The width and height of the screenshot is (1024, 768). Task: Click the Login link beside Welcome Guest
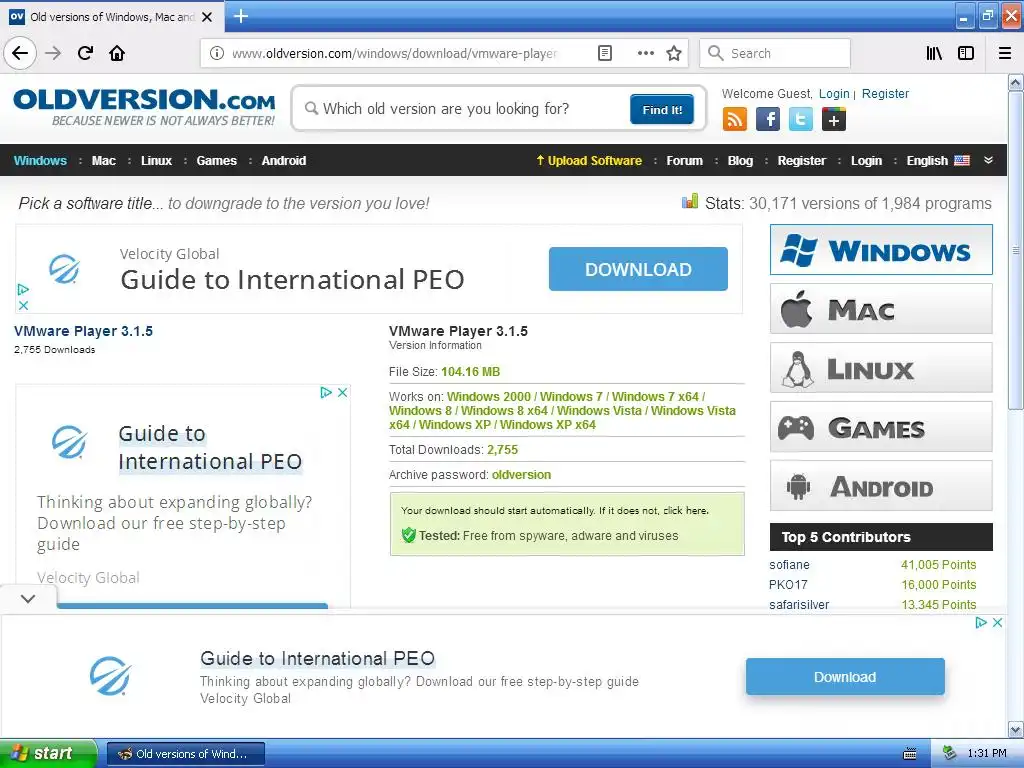(834, 93)
